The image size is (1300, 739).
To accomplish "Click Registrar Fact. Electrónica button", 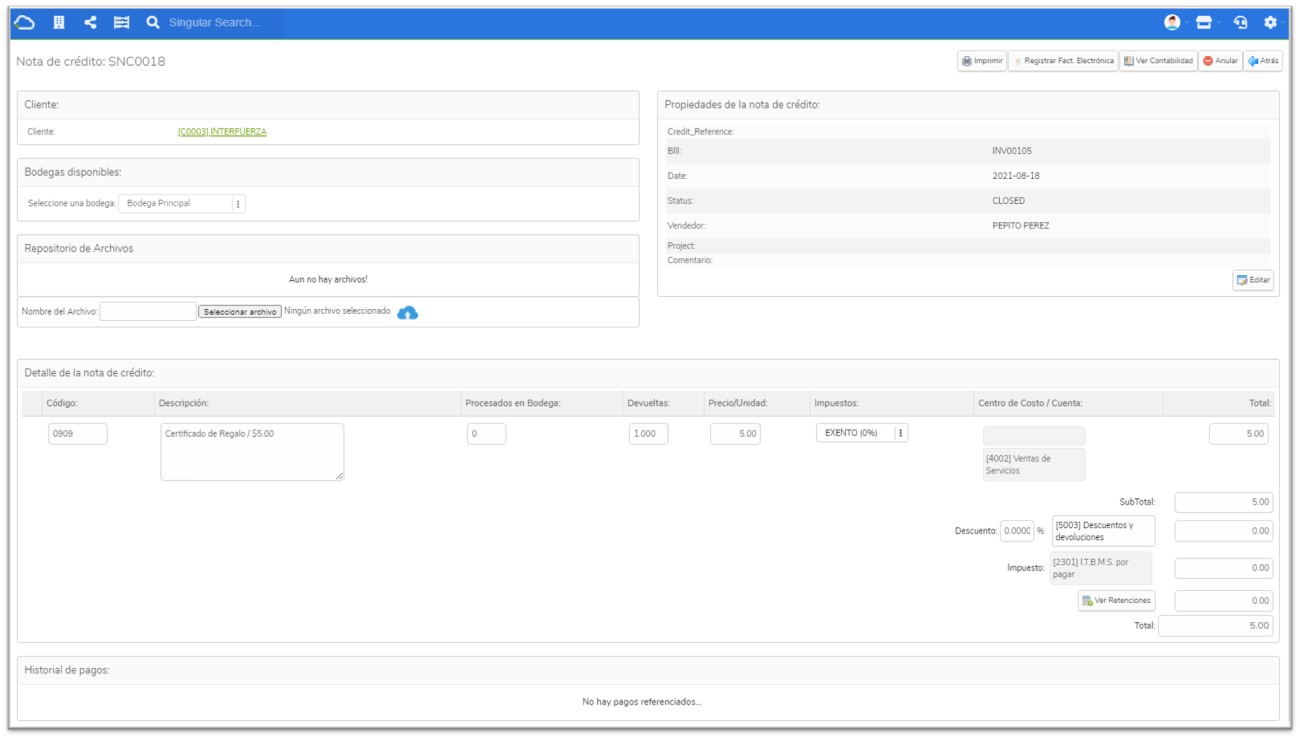I will pos(1063,61).
